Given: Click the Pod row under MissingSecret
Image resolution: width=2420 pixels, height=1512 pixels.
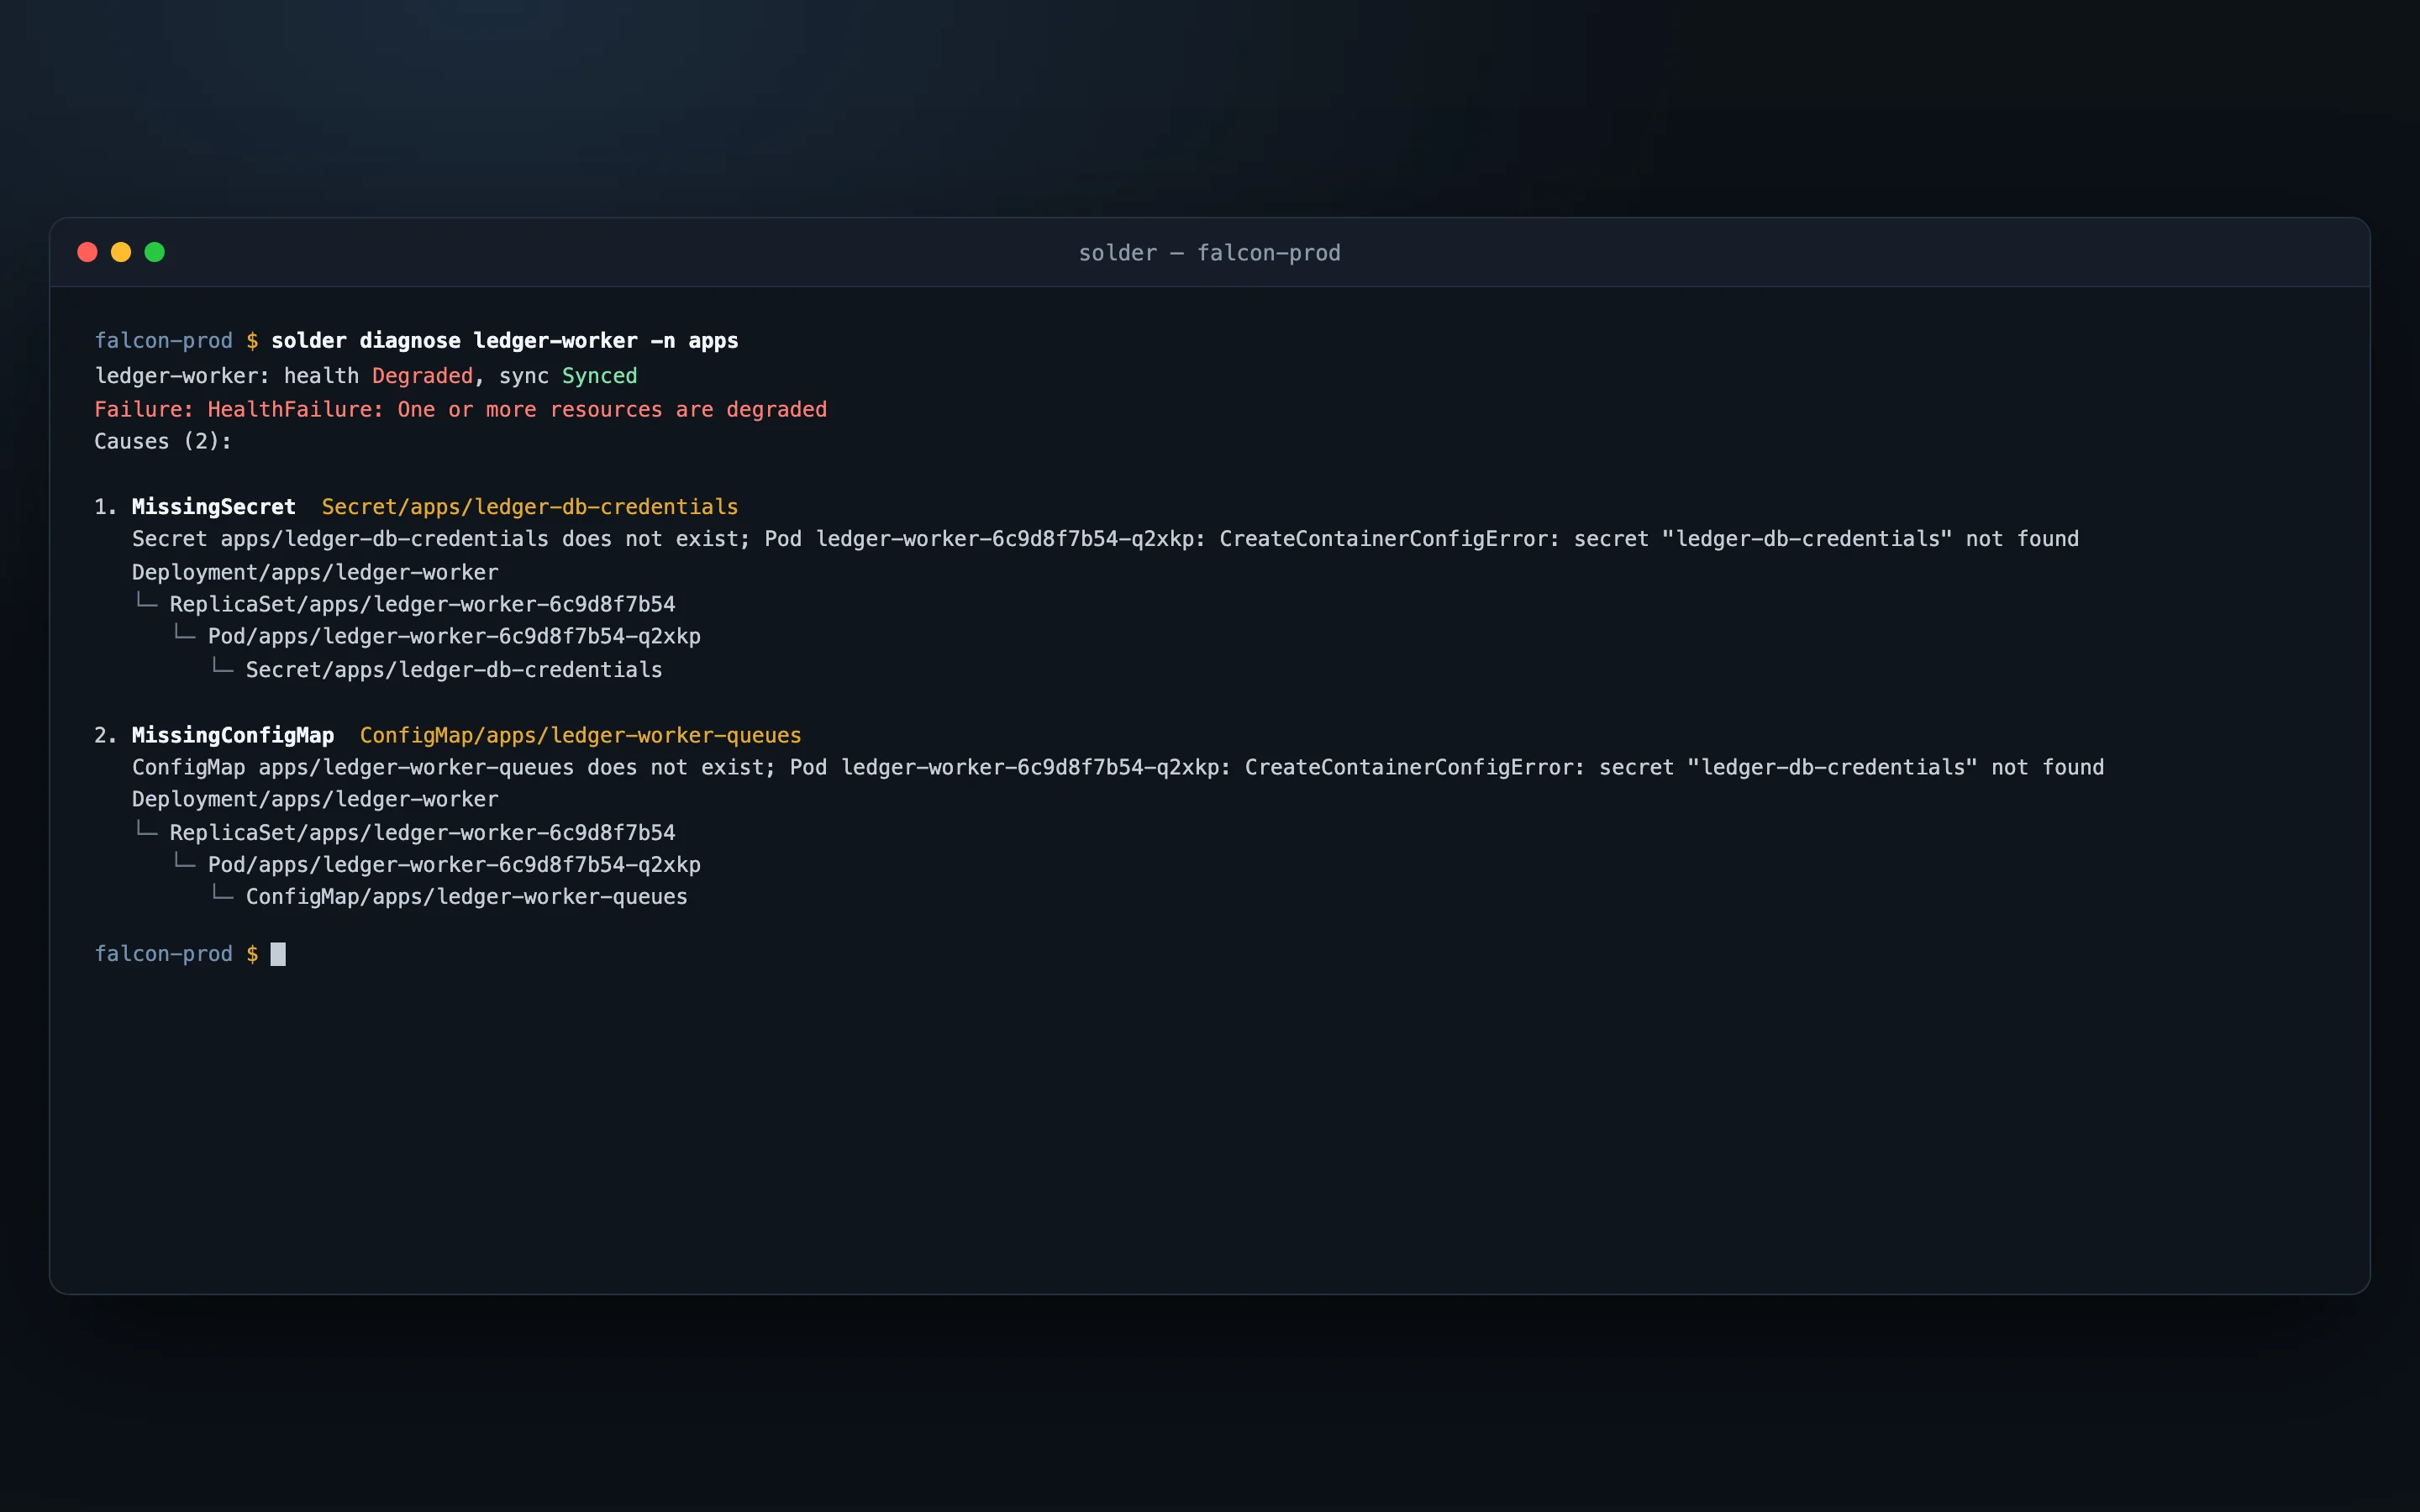Looking at the screenshot, I should (454, 636).
